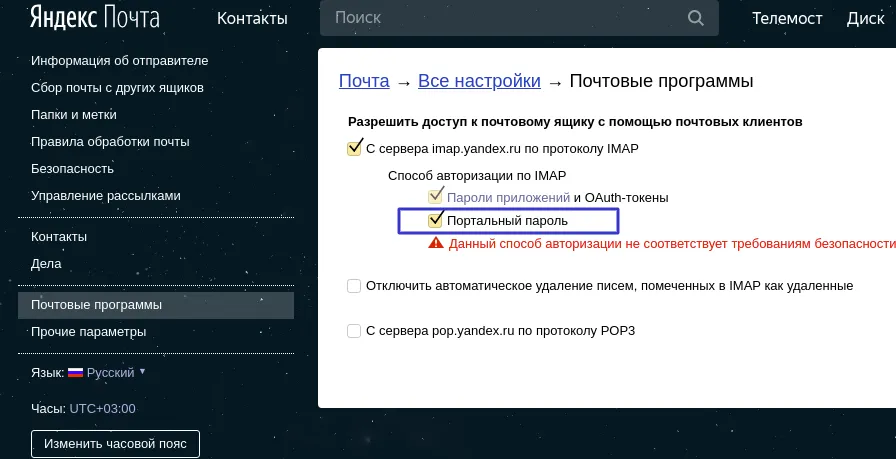Enable POP3 server access checkbox
Viewport: 896px width, 459px height.
pos(354,331)
